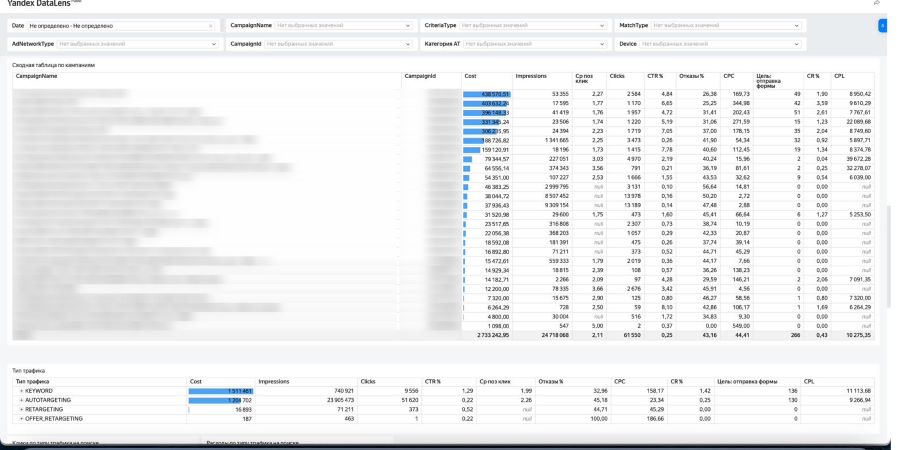Screen dimensions: 900x450
Task: Open the Device filter dropdown
Action: [x=720, y=44]
